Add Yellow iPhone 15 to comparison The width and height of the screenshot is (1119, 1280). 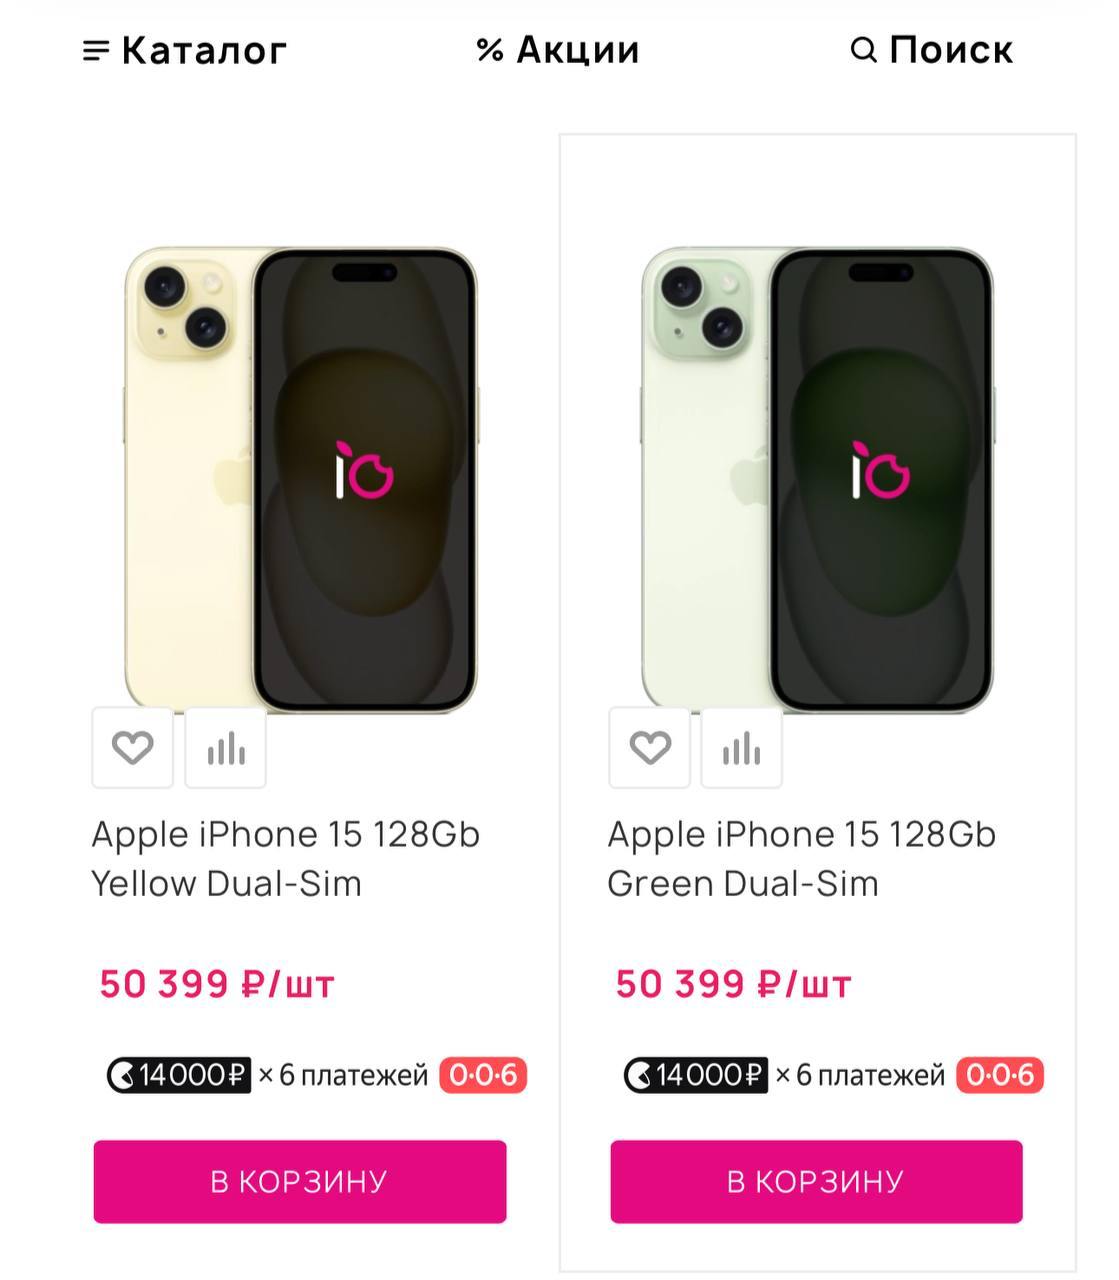click(x=226, y=748)
